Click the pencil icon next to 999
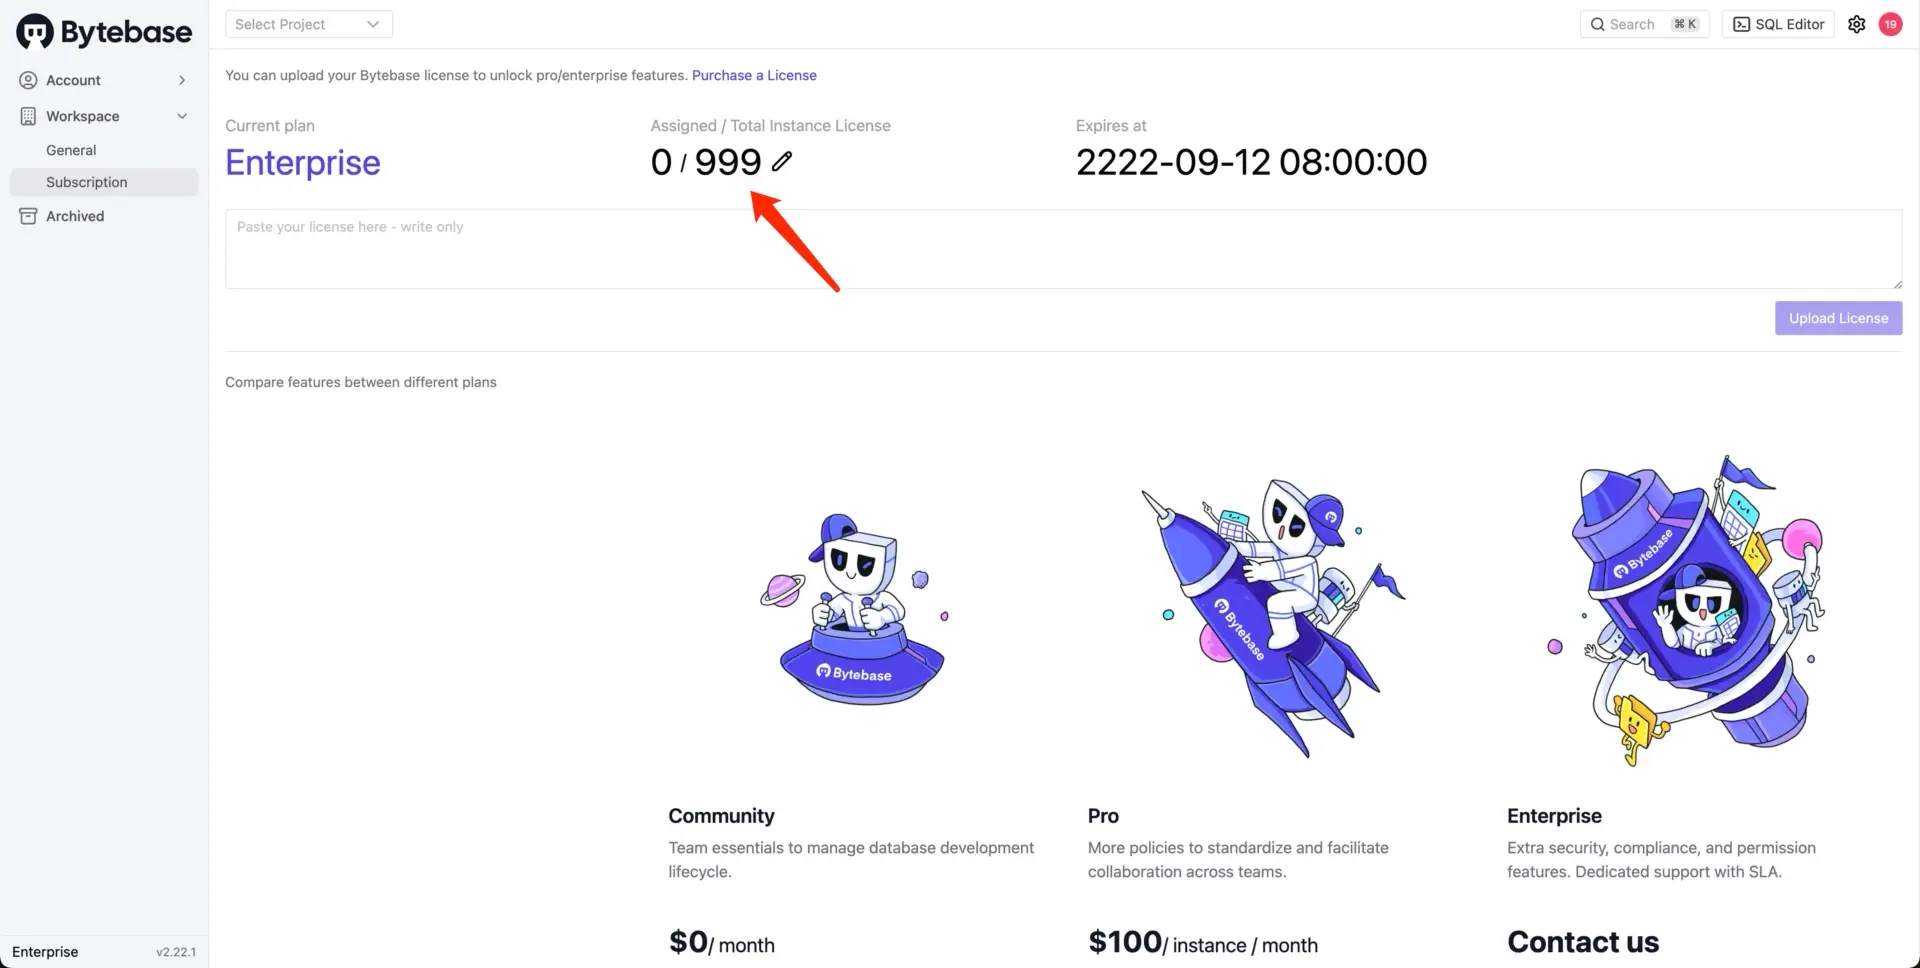The width and height of the screenshot is (1920, 968). pyautogui.click(x=782, y=161)
